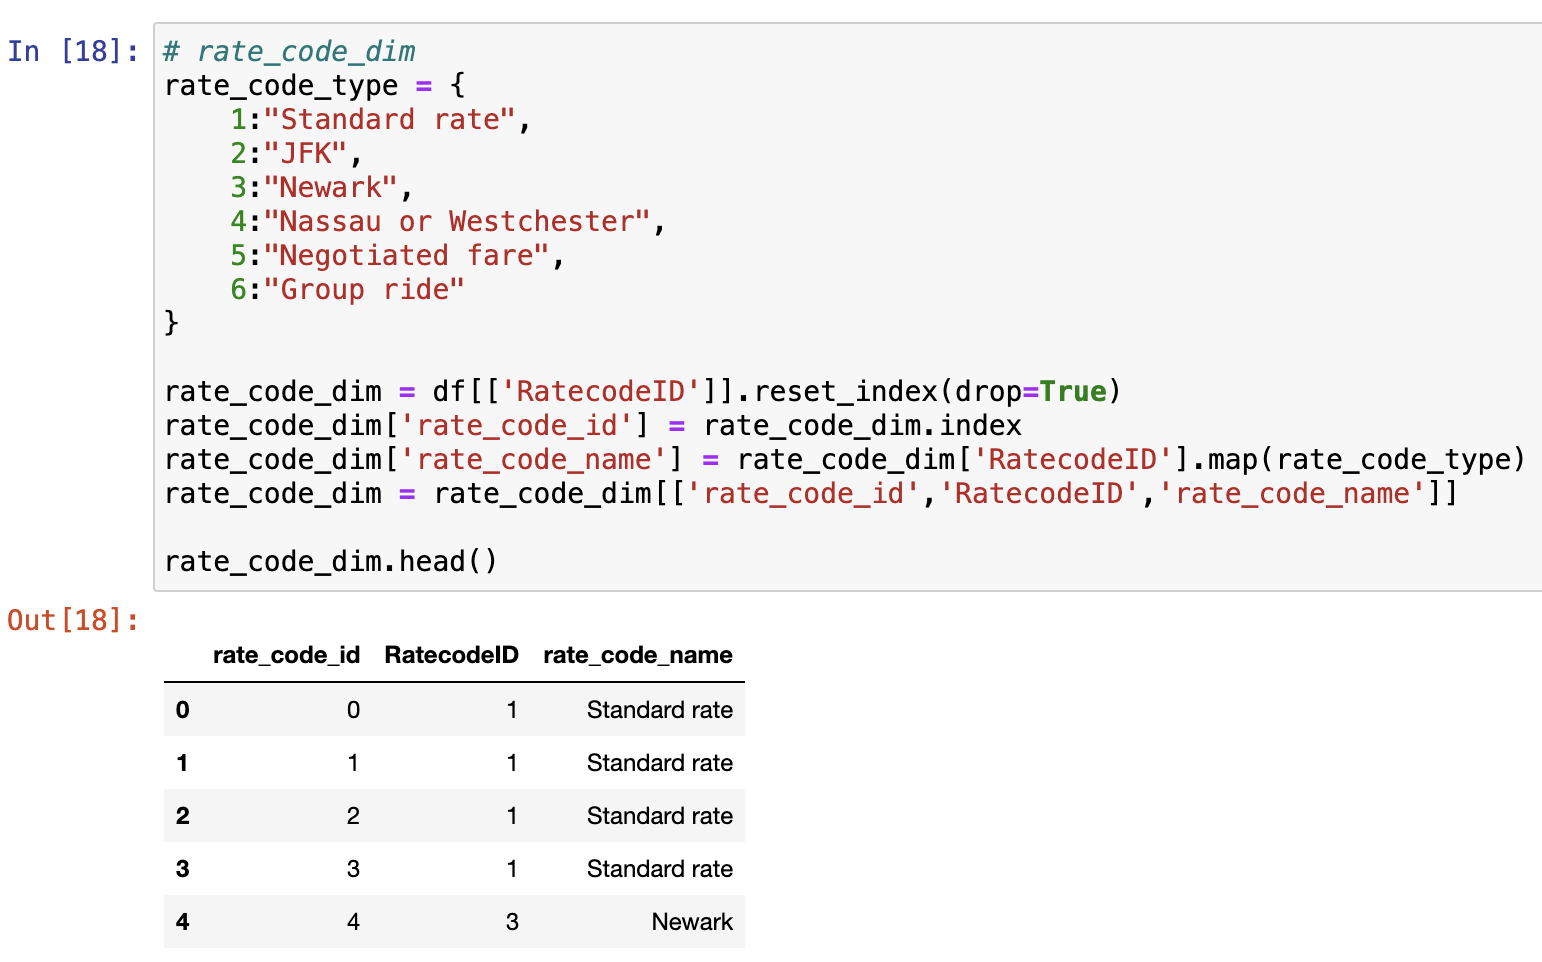Click row index 0 in output table

point(182,710)
